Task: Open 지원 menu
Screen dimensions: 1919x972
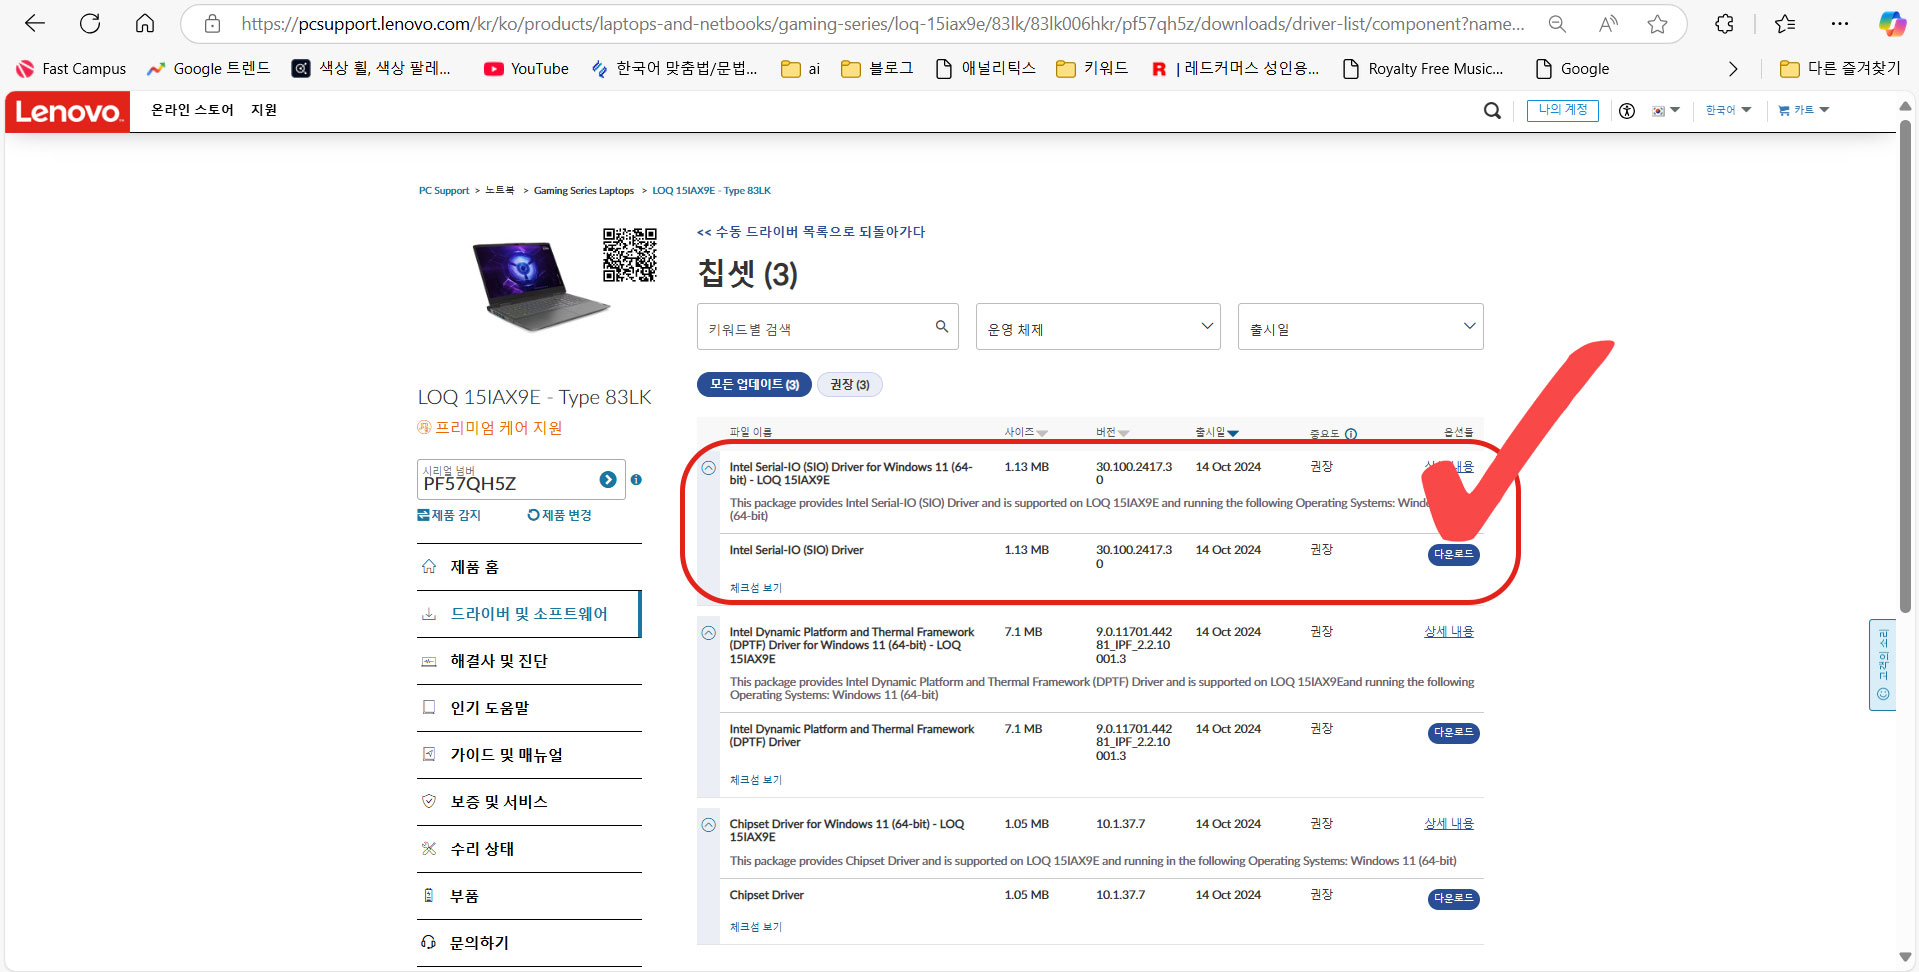Action: coord(264,110)
